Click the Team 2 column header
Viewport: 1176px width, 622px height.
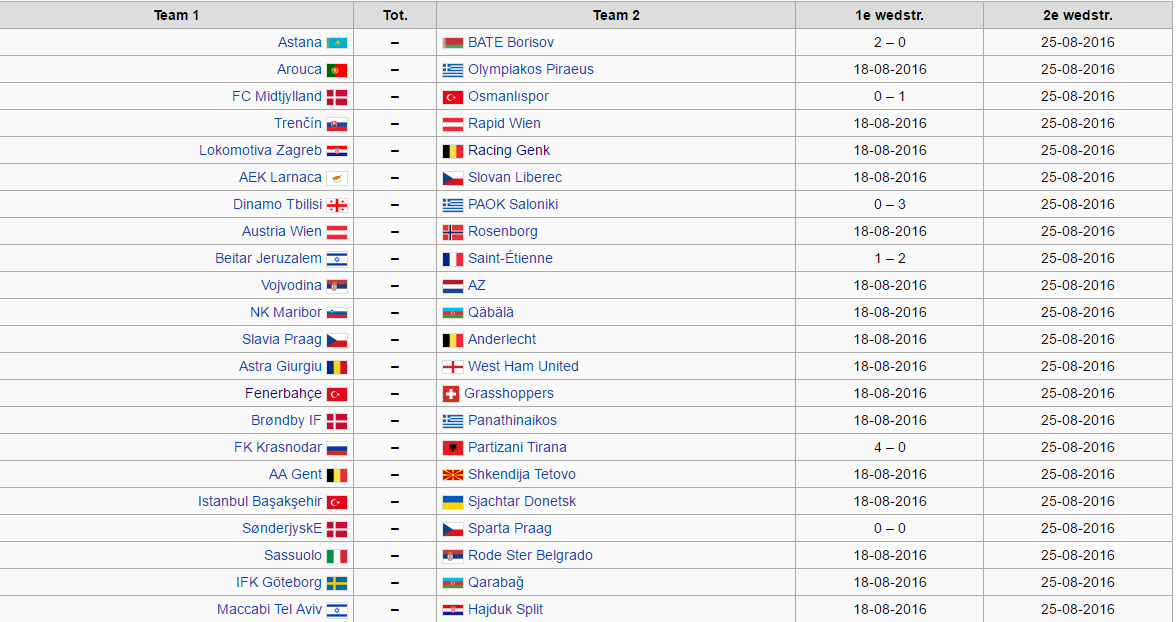coord(616,15)
